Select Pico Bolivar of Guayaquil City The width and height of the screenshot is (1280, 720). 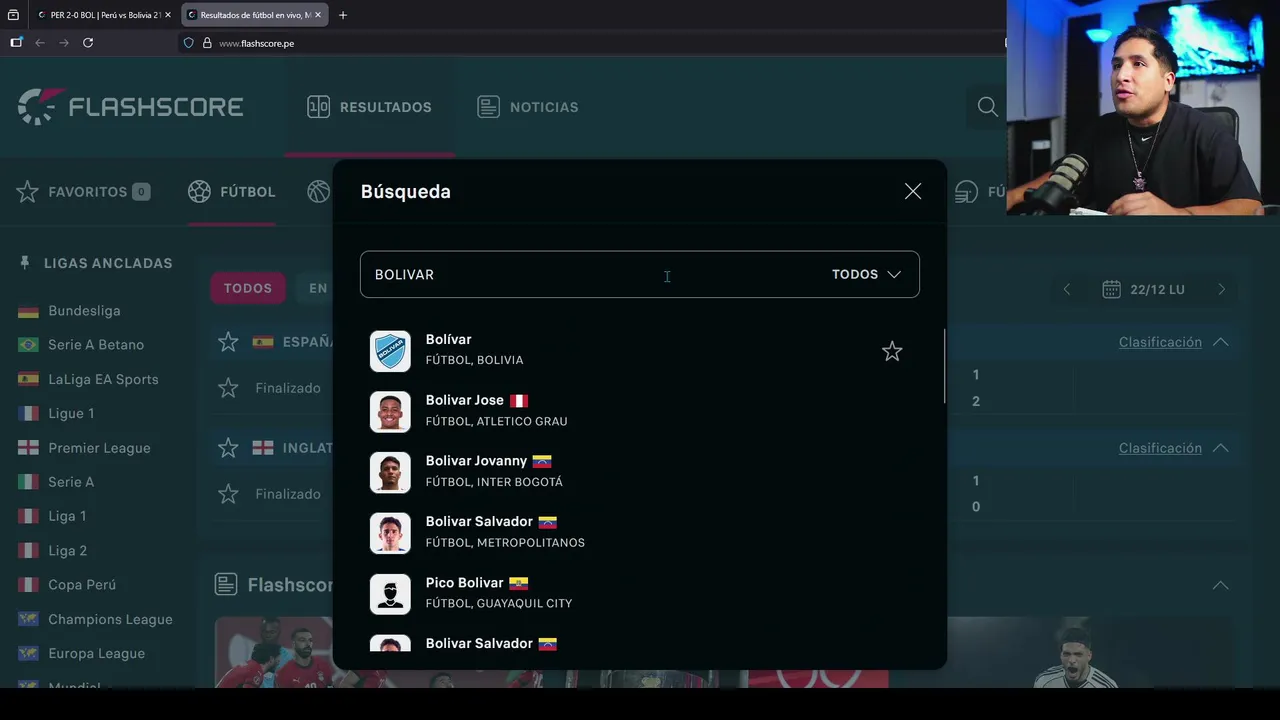coord(640,594)
